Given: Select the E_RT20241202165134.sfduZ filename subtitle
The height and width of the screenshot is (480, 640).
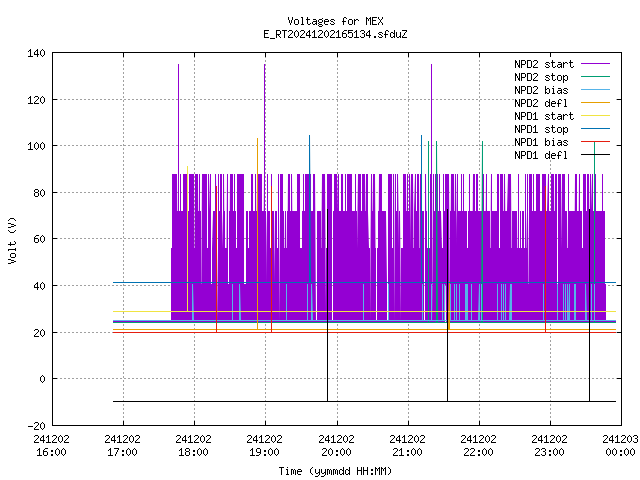Looking at the screenshot, I should pyautogui.click(x=335, y=34).
